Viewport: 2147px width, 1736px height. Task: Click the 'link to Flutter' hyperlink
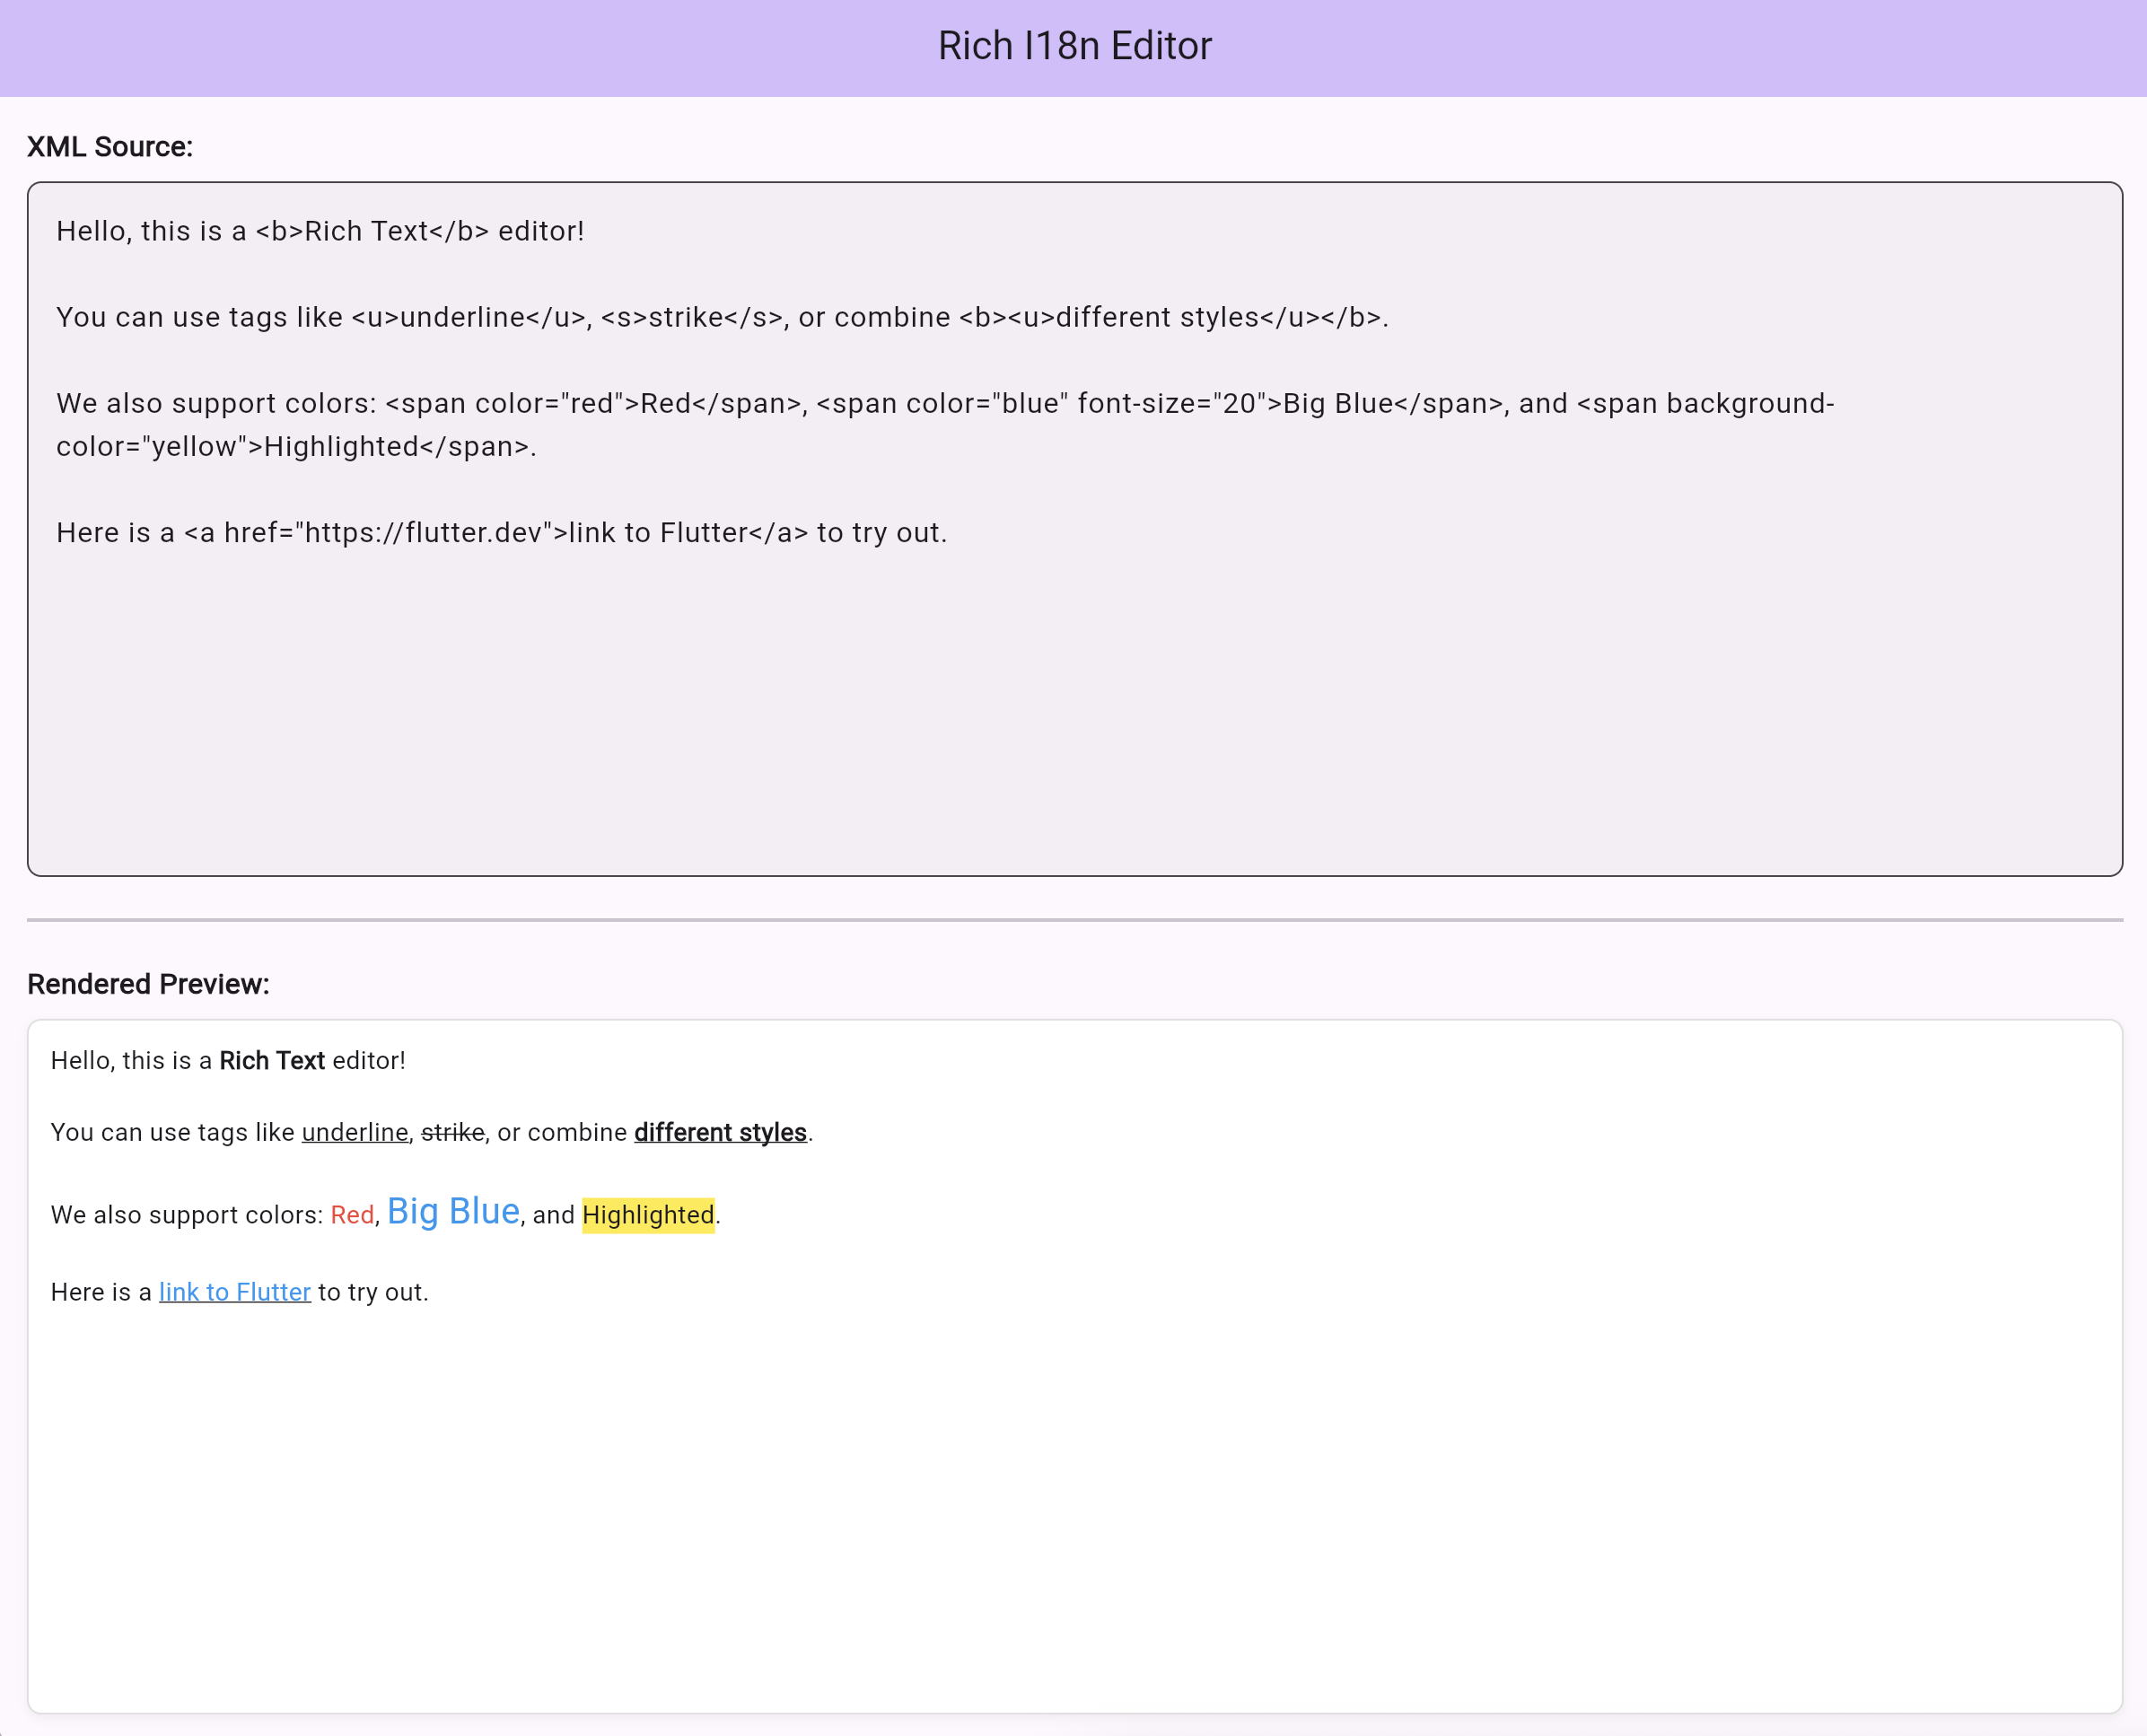click(x=234, y=1292)
